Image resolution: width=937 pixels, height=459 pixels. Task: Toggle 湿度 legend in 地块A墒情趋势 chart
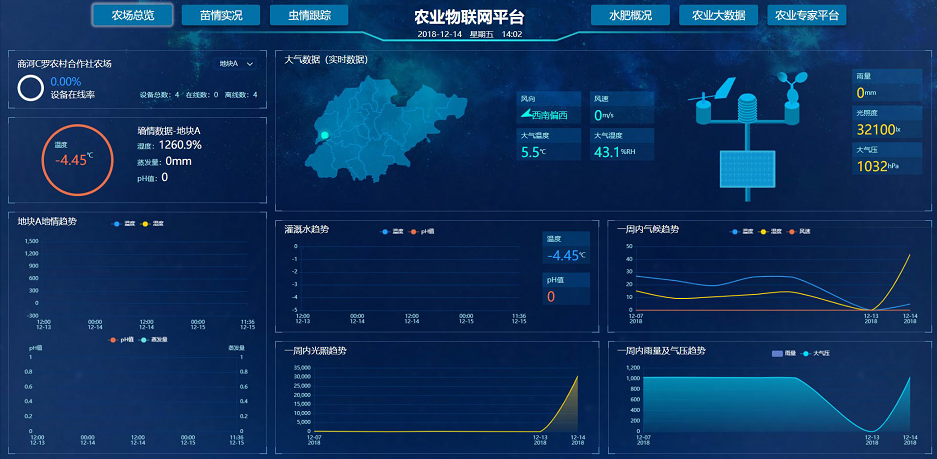(x=152, y=224)
